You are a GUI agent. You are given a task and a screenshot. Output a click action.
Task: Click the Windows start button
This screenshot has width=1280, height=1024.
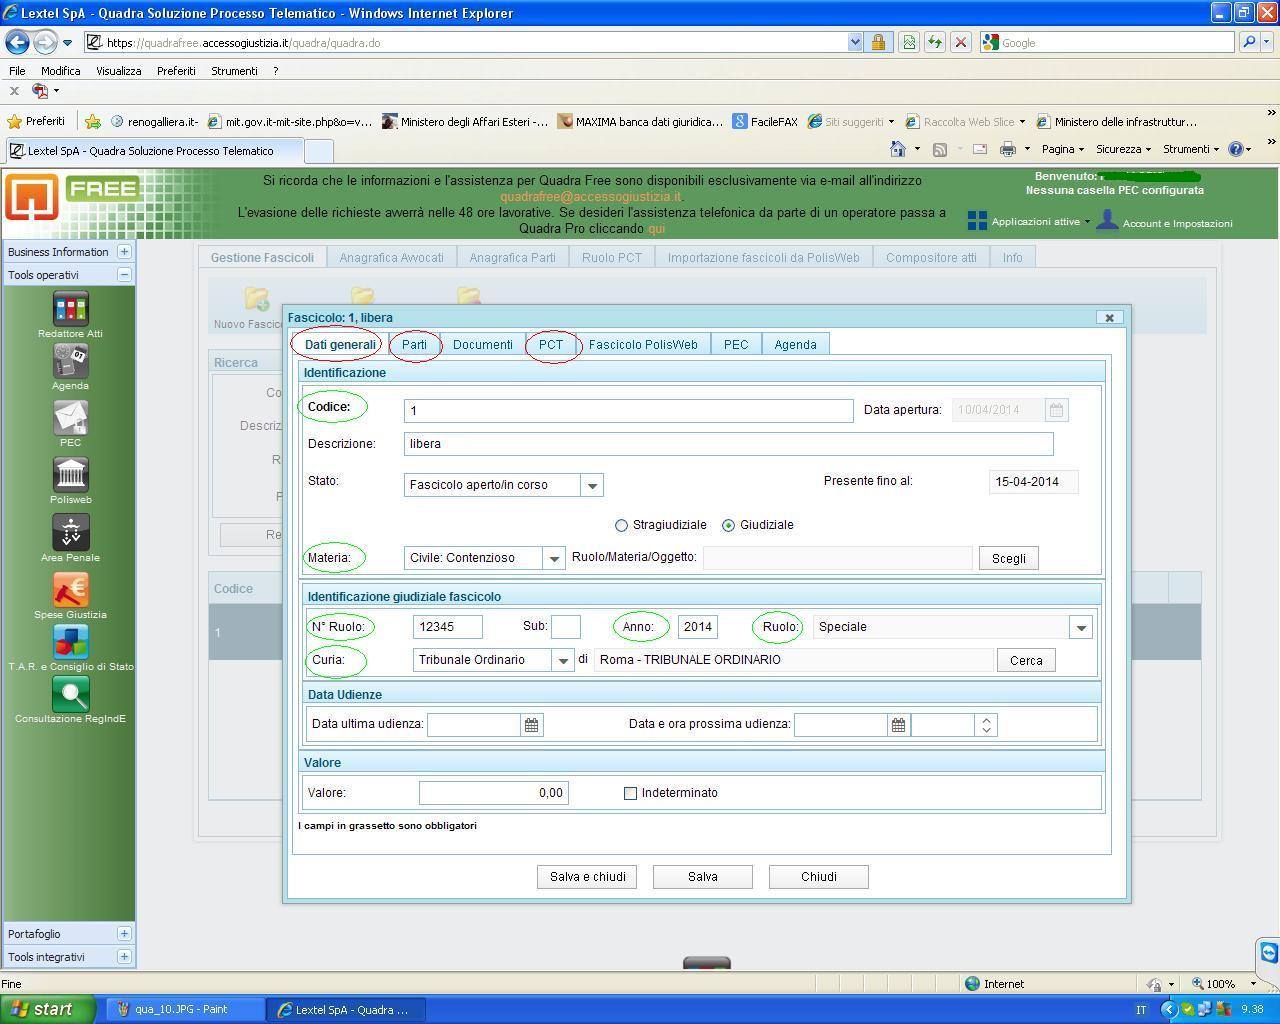[x=48, y=1009]
